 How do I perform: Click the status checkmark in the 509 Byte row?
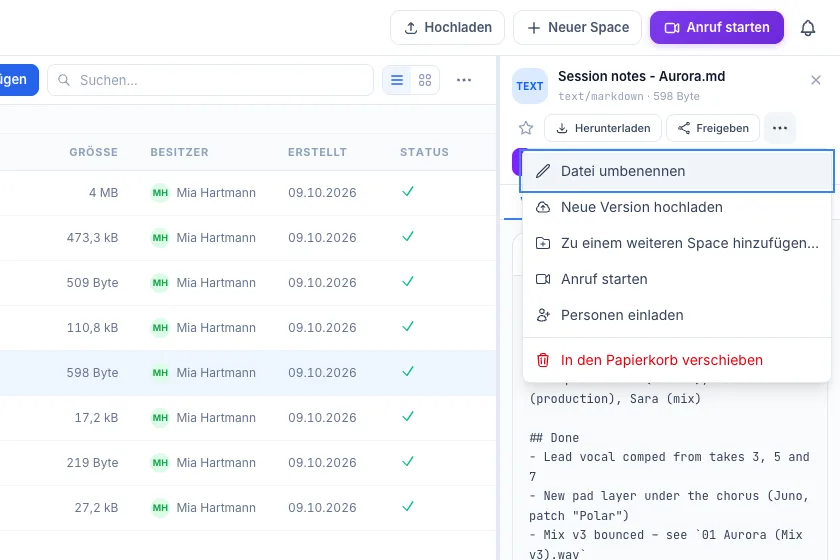408,281
